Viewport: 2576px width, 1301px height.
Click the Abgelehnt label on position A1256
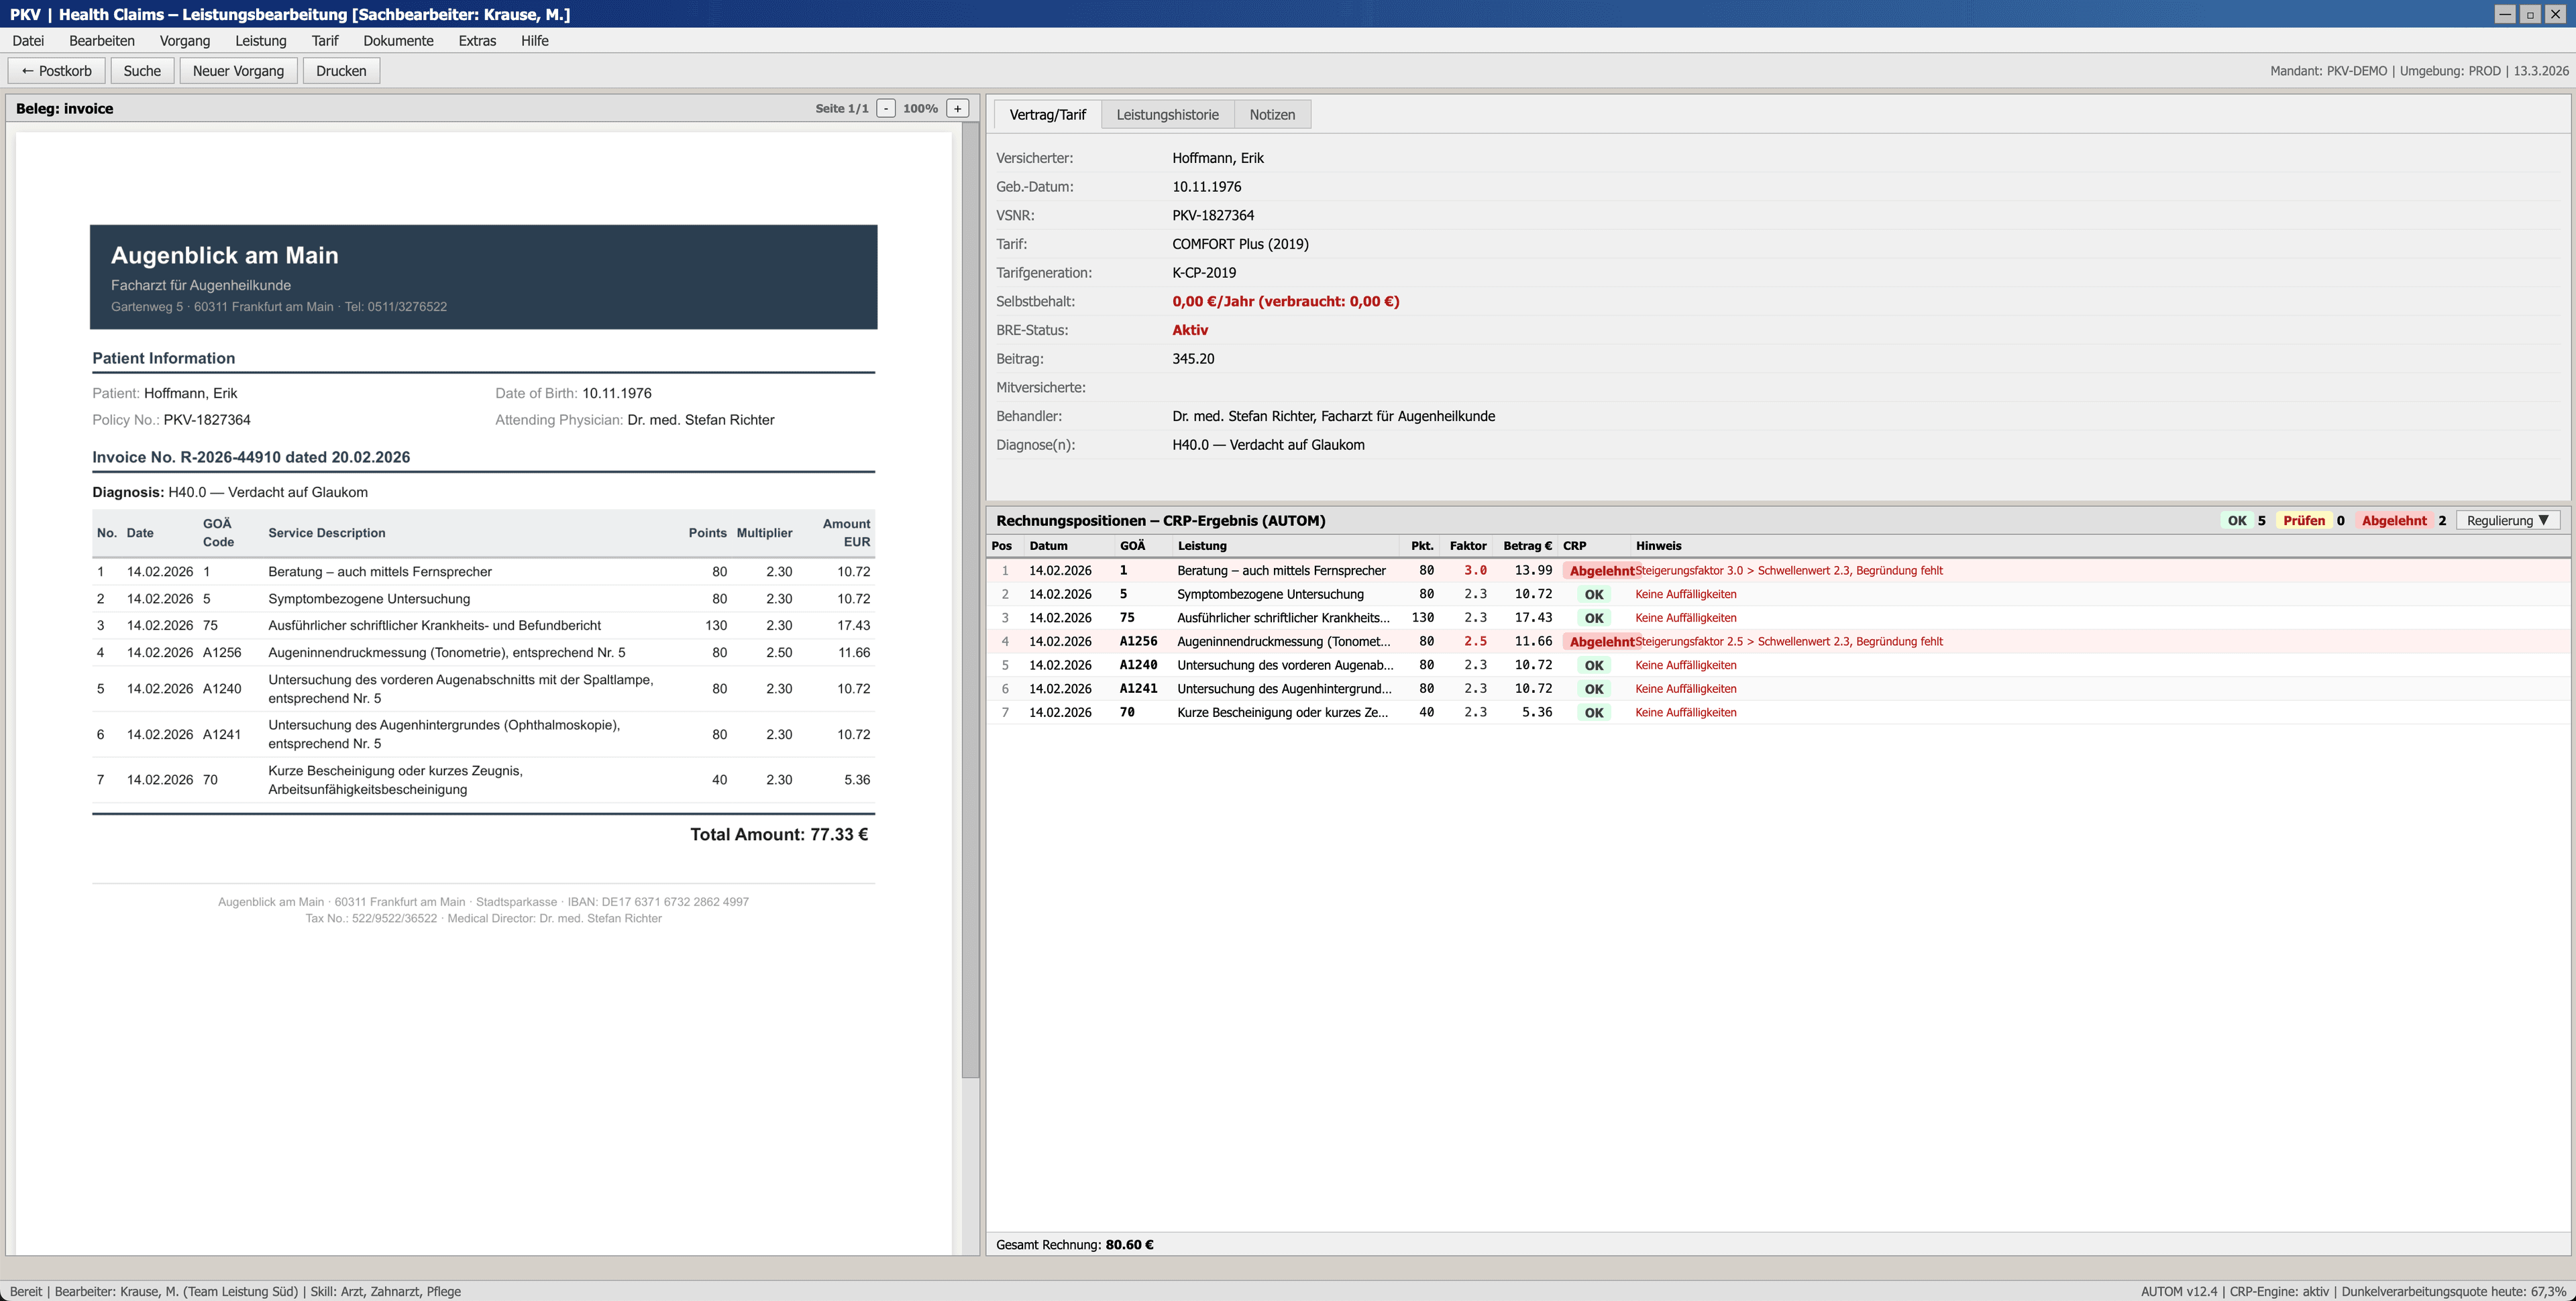point(1603,641)
